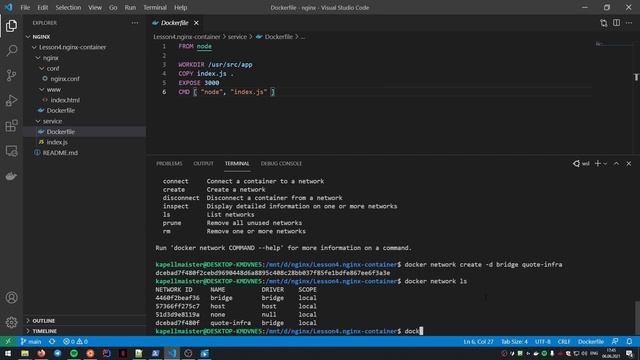The image size is (640, 360).
Task: Select the Dockerfile under service folder
Action: tap(84, 132)
